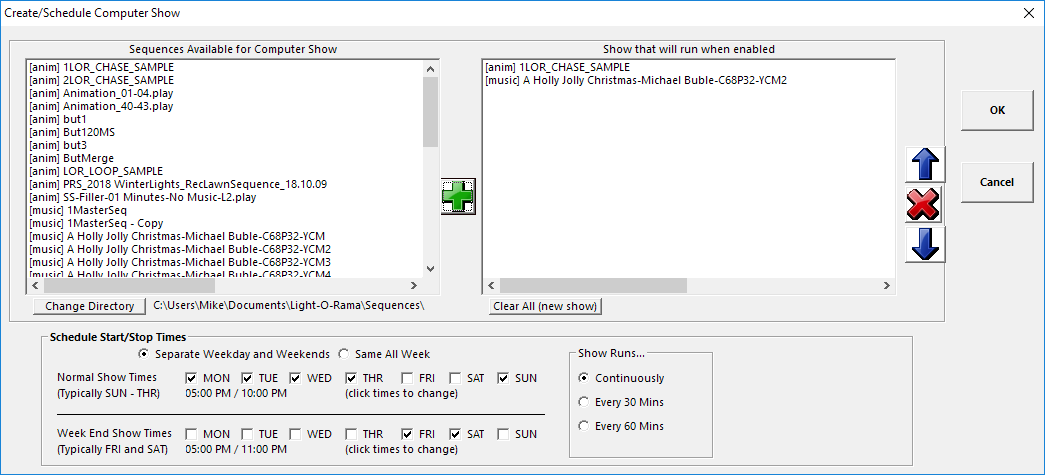Uncheck MON in Normal Show Times
Image resolution: width=1045 pixels, height=475 pixels.
click(x=192, y=378)
